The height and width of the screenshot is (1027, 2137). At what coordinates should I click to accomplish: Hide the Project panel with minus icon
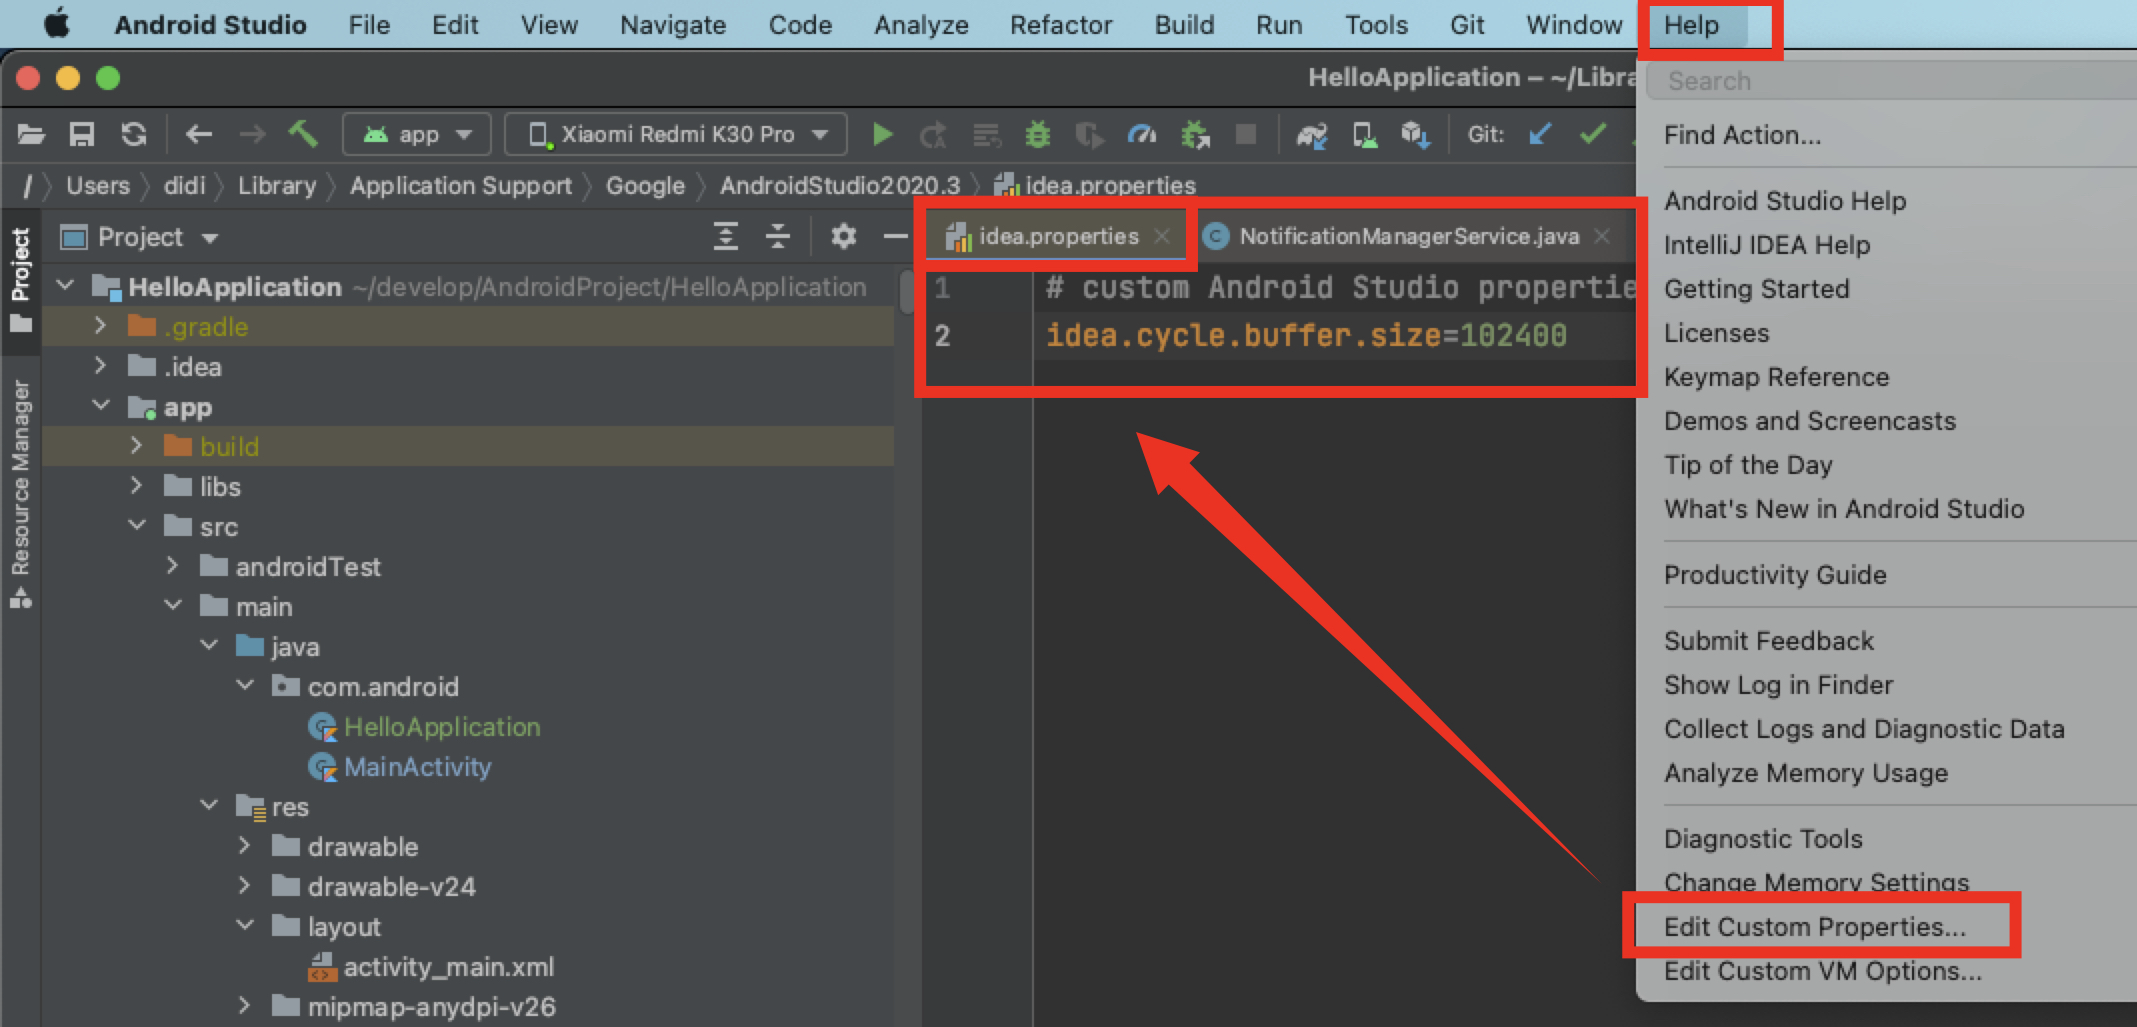(x=896, y=237)
